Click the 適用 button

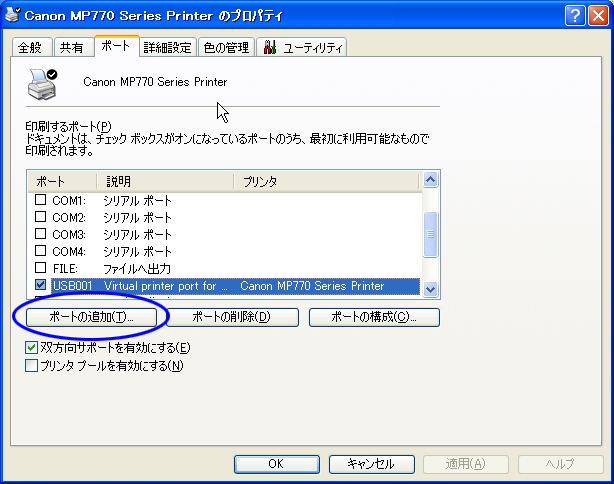466,464
